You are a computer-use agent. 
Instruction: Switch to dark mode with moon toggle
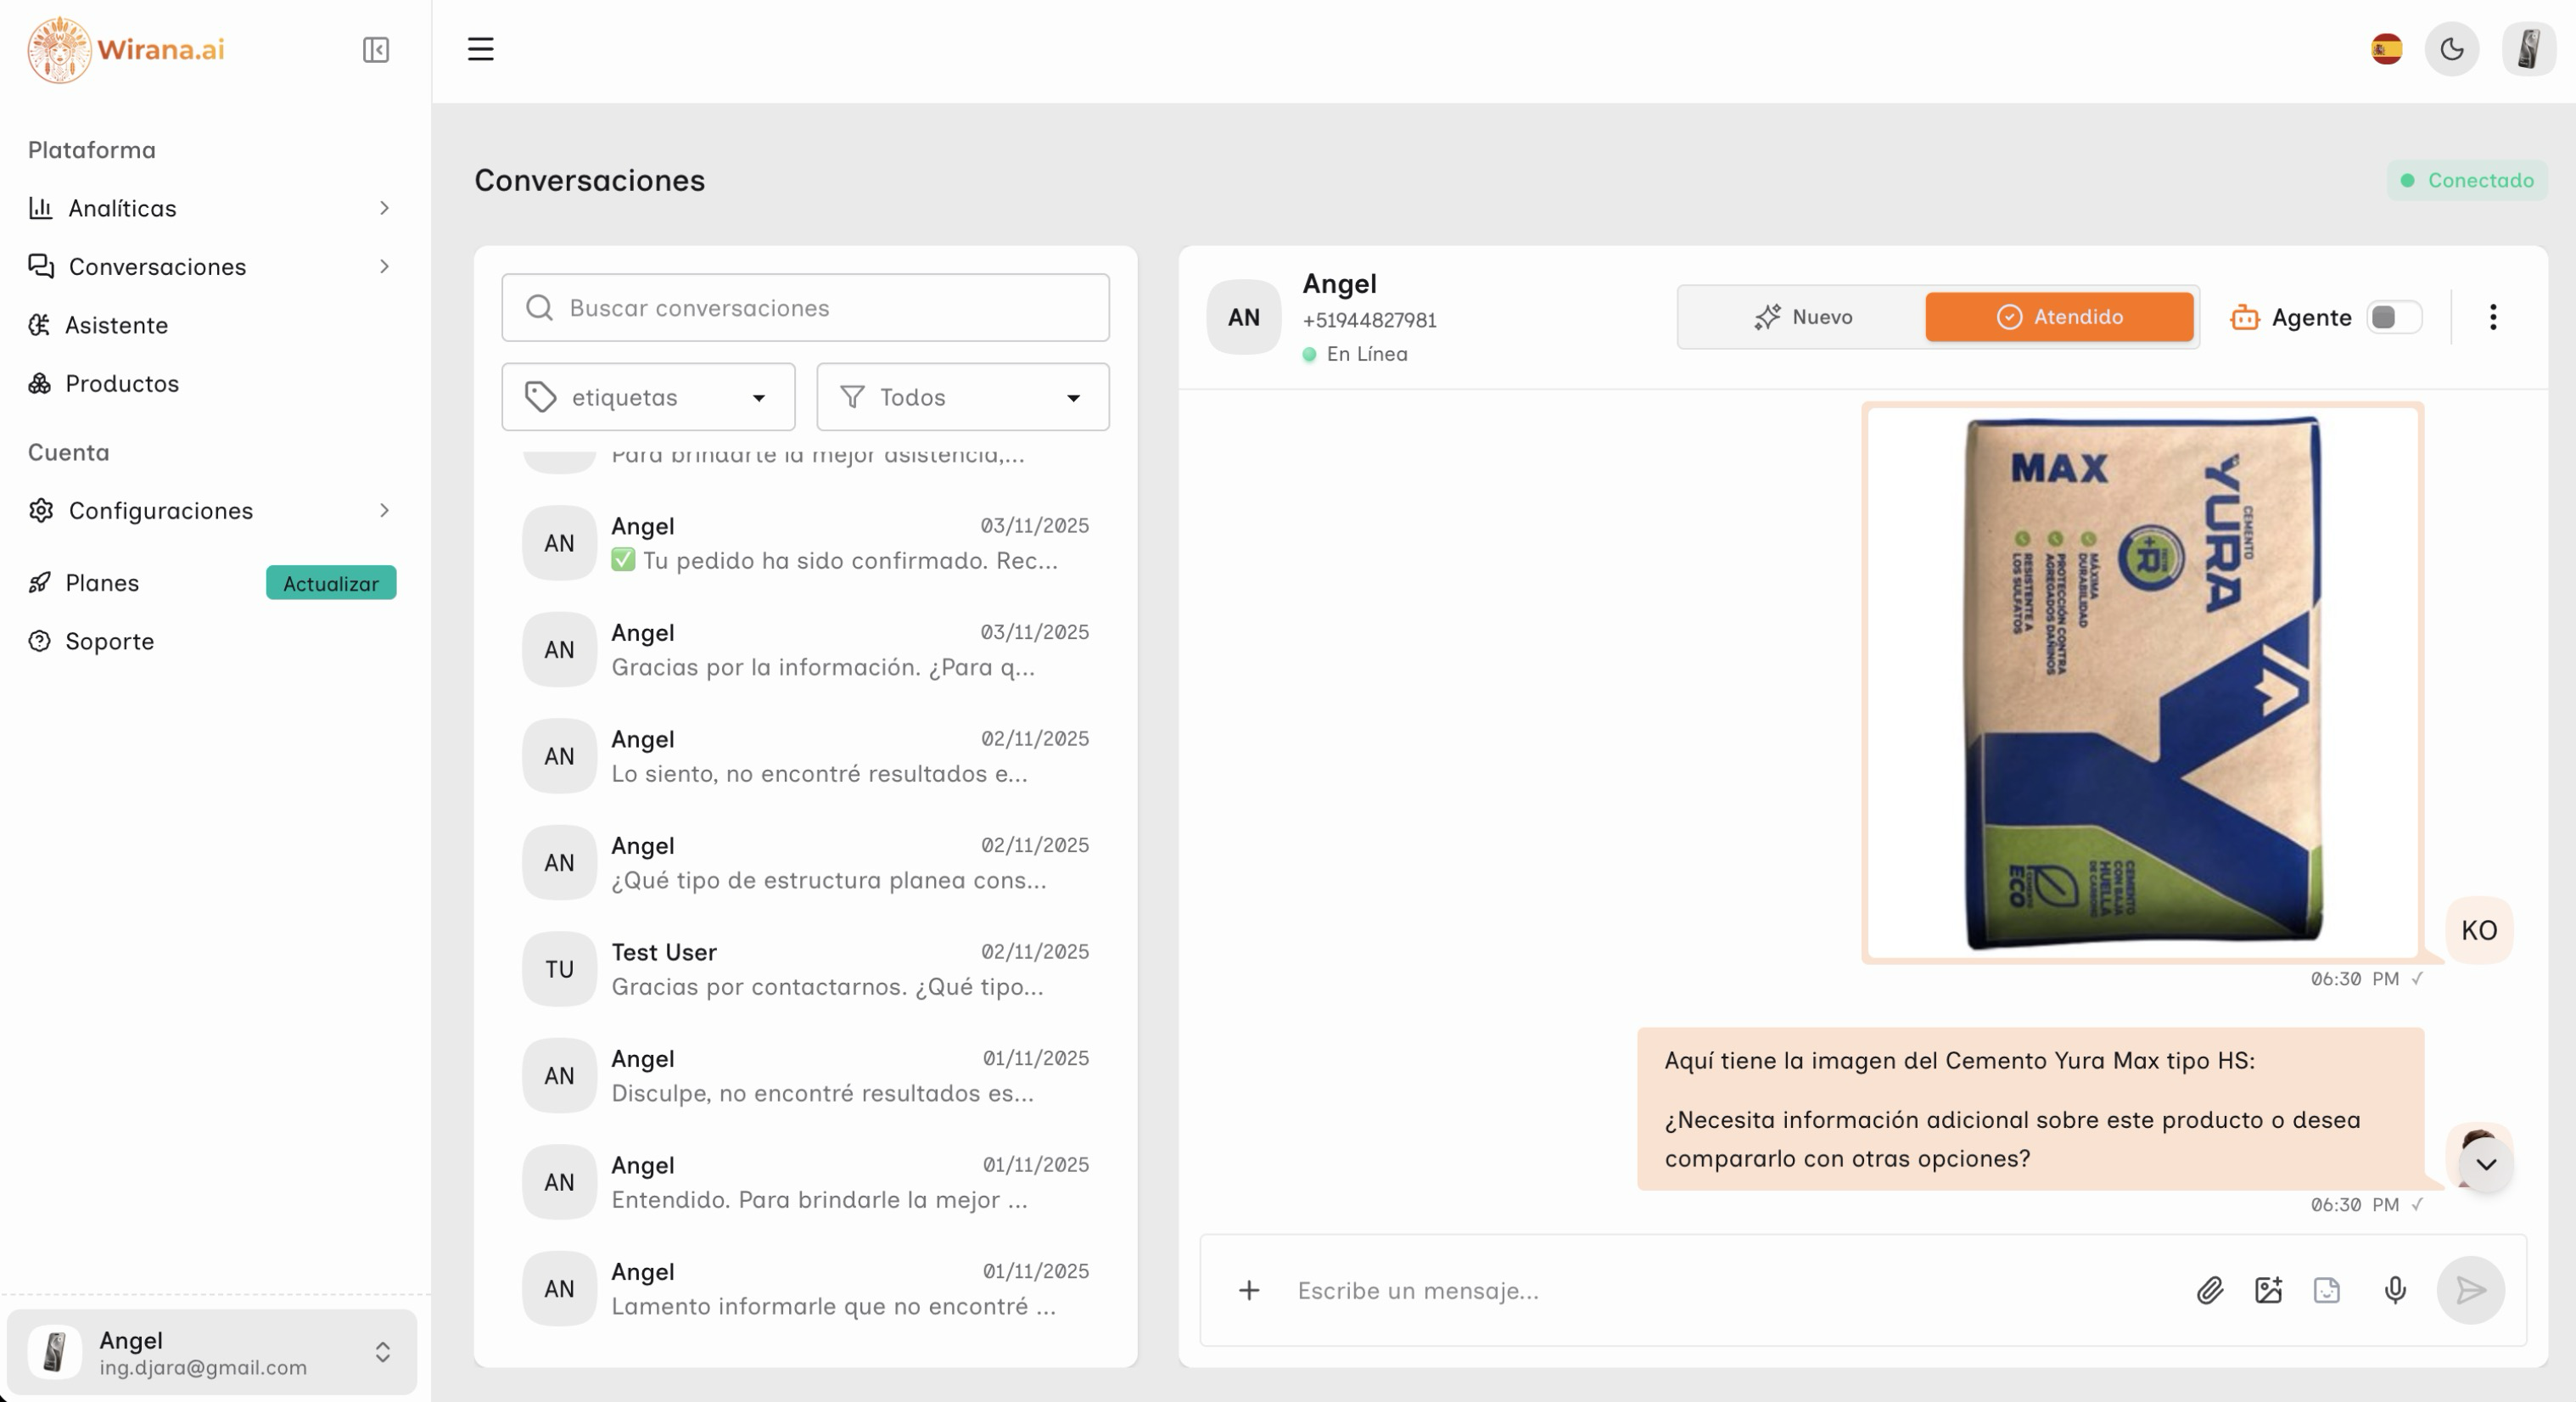[x=2451, y=49]
